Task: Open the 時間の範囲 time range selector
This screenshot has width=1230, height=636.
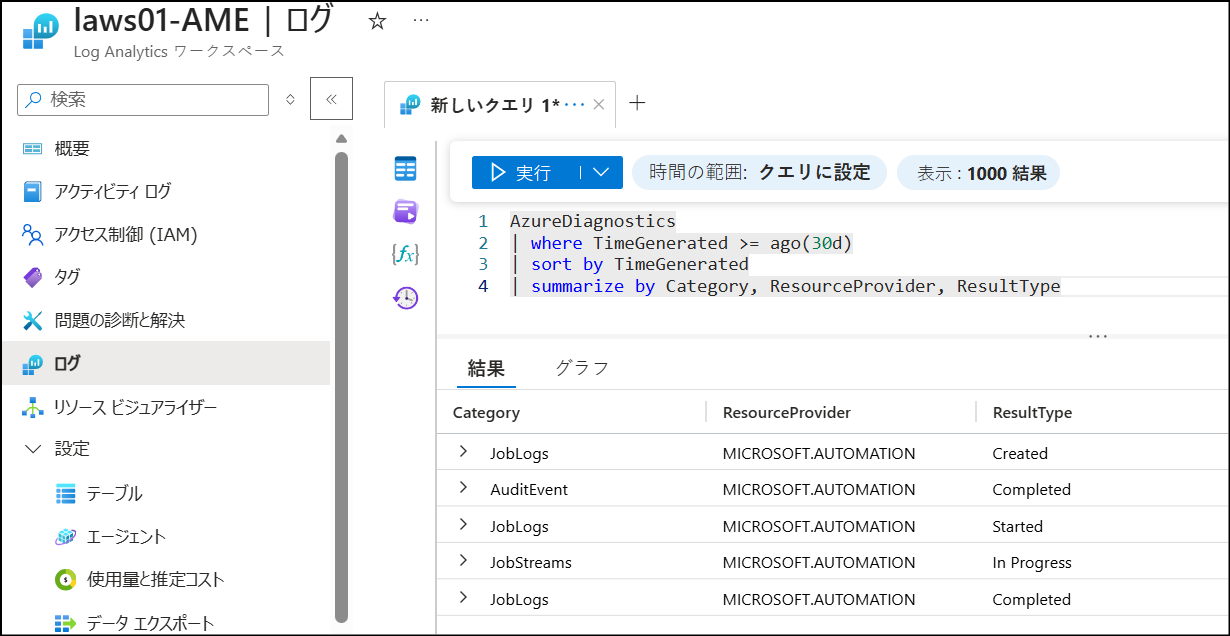Action: (x=760, y=172)
